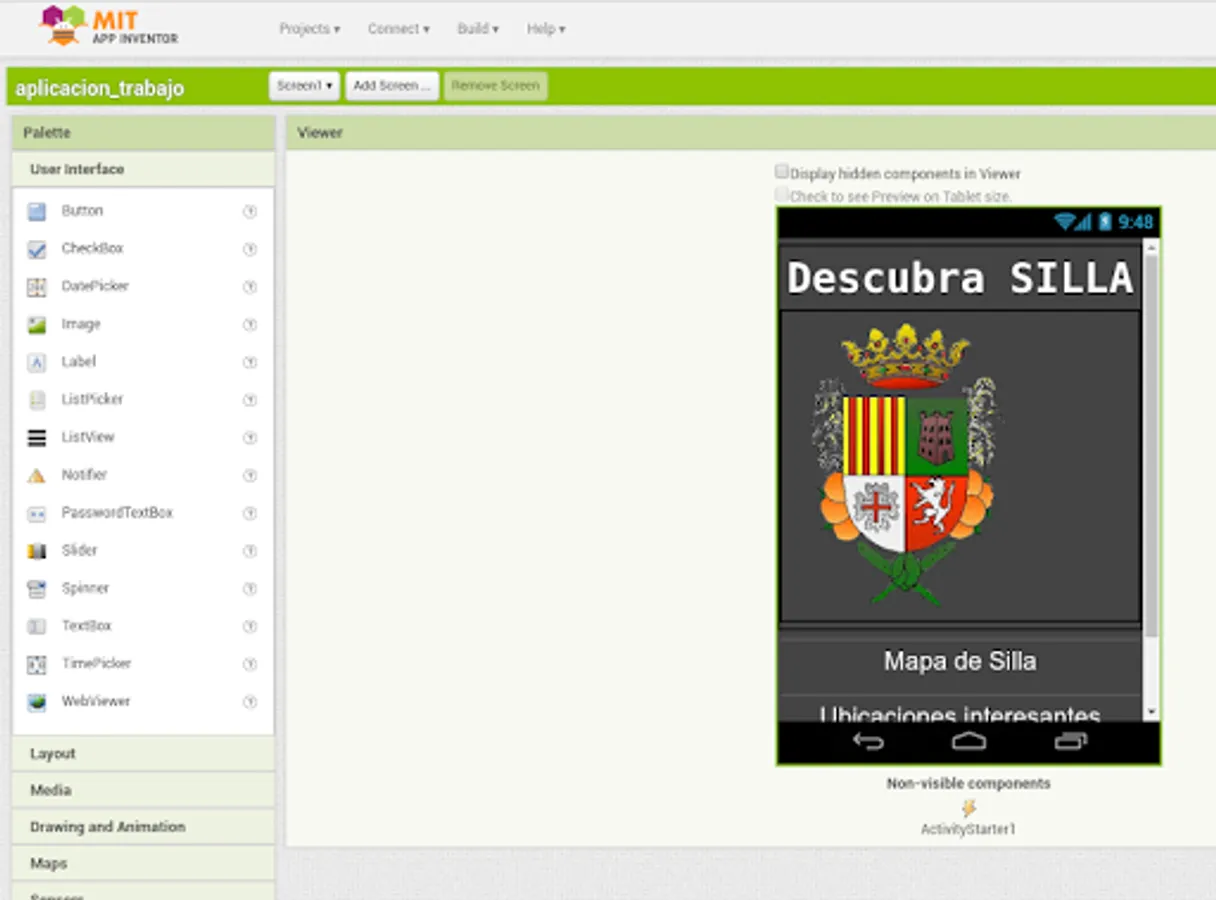Select the ListPicker component icon
This screenshot has height=900, width=1216.
point(37,400)
